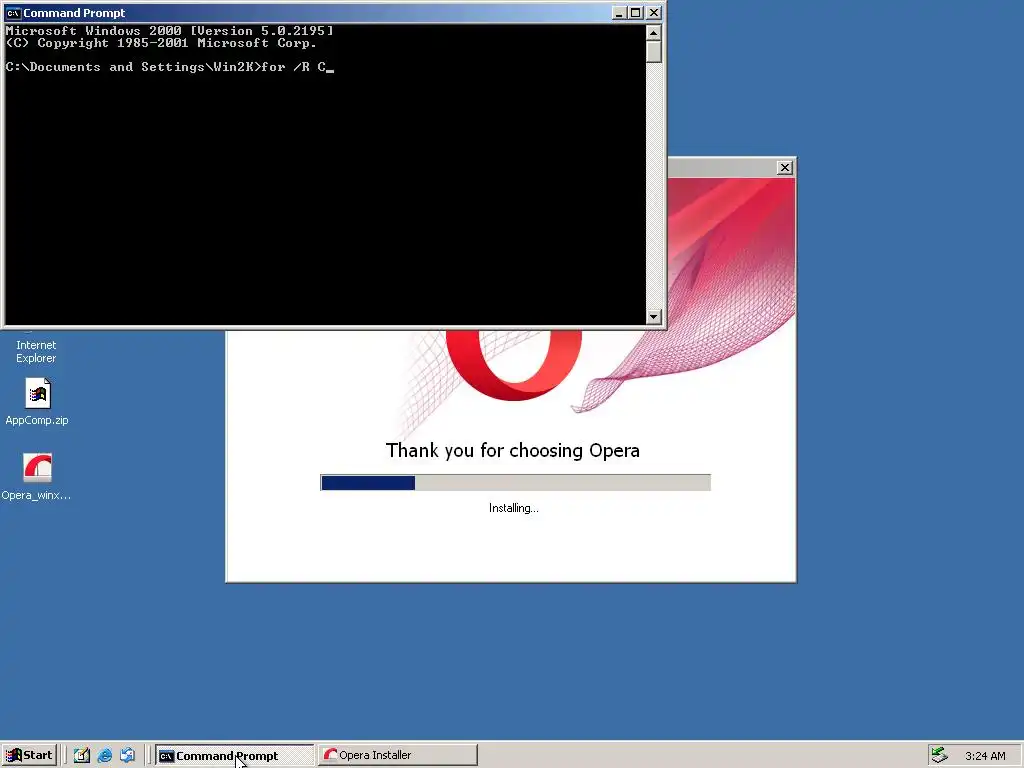Viewport: 1024px width, 768px height.
Task: Click the Command Prompt scroll up arrow
Action: pyautogui.click(x=654, y=32)
